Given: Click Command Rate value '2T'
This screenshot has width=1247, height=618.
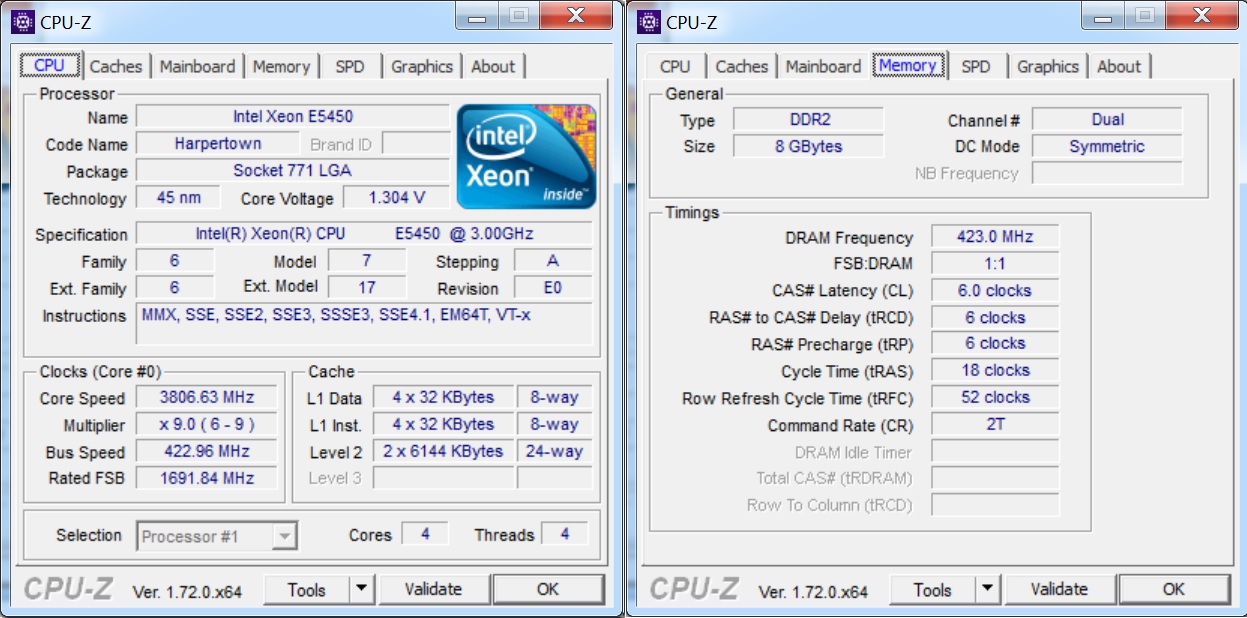Looking at the screenshot, I should 995,425.
